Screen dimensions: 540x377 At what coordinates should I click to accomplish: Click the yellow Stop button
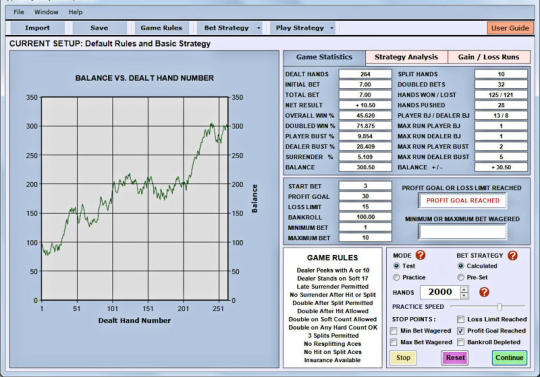click(403, 358)
